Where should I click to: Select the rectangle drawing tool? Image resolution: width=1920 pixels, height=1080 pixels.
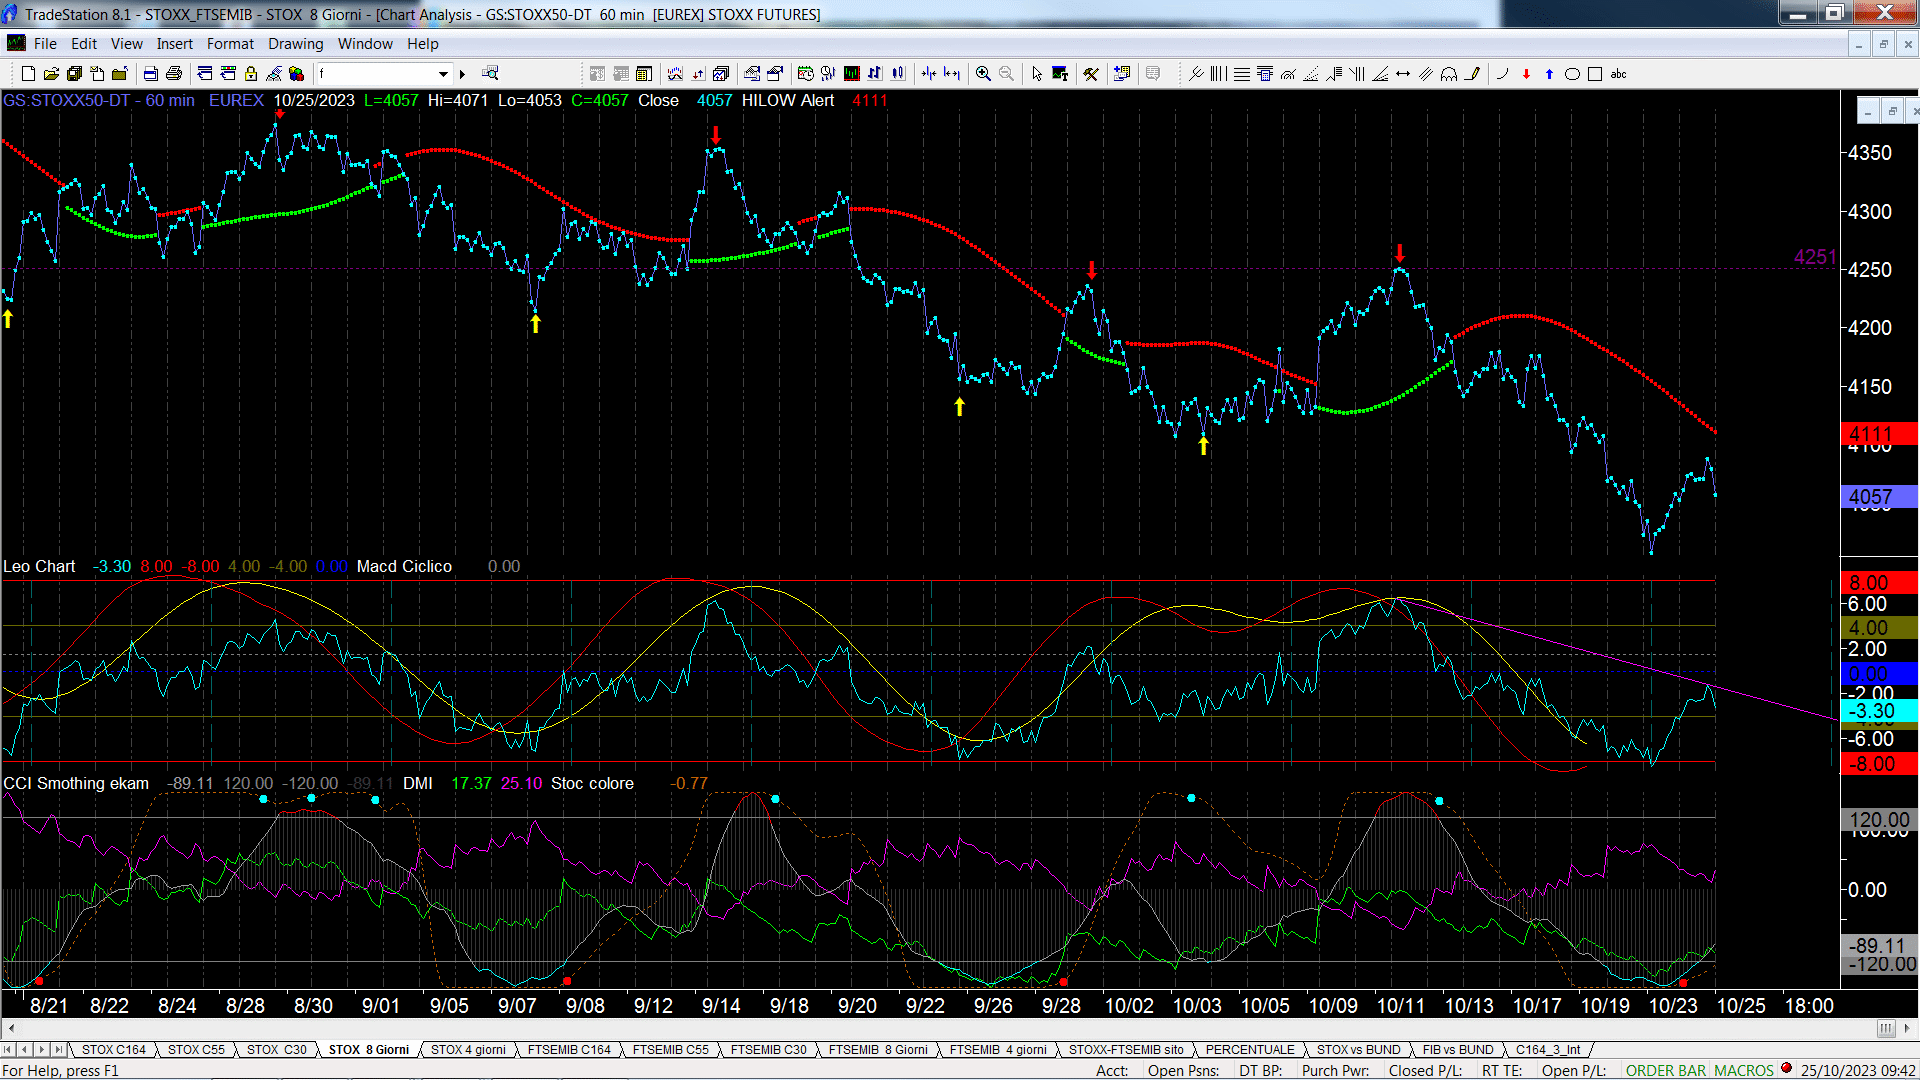click(1595, 74)
